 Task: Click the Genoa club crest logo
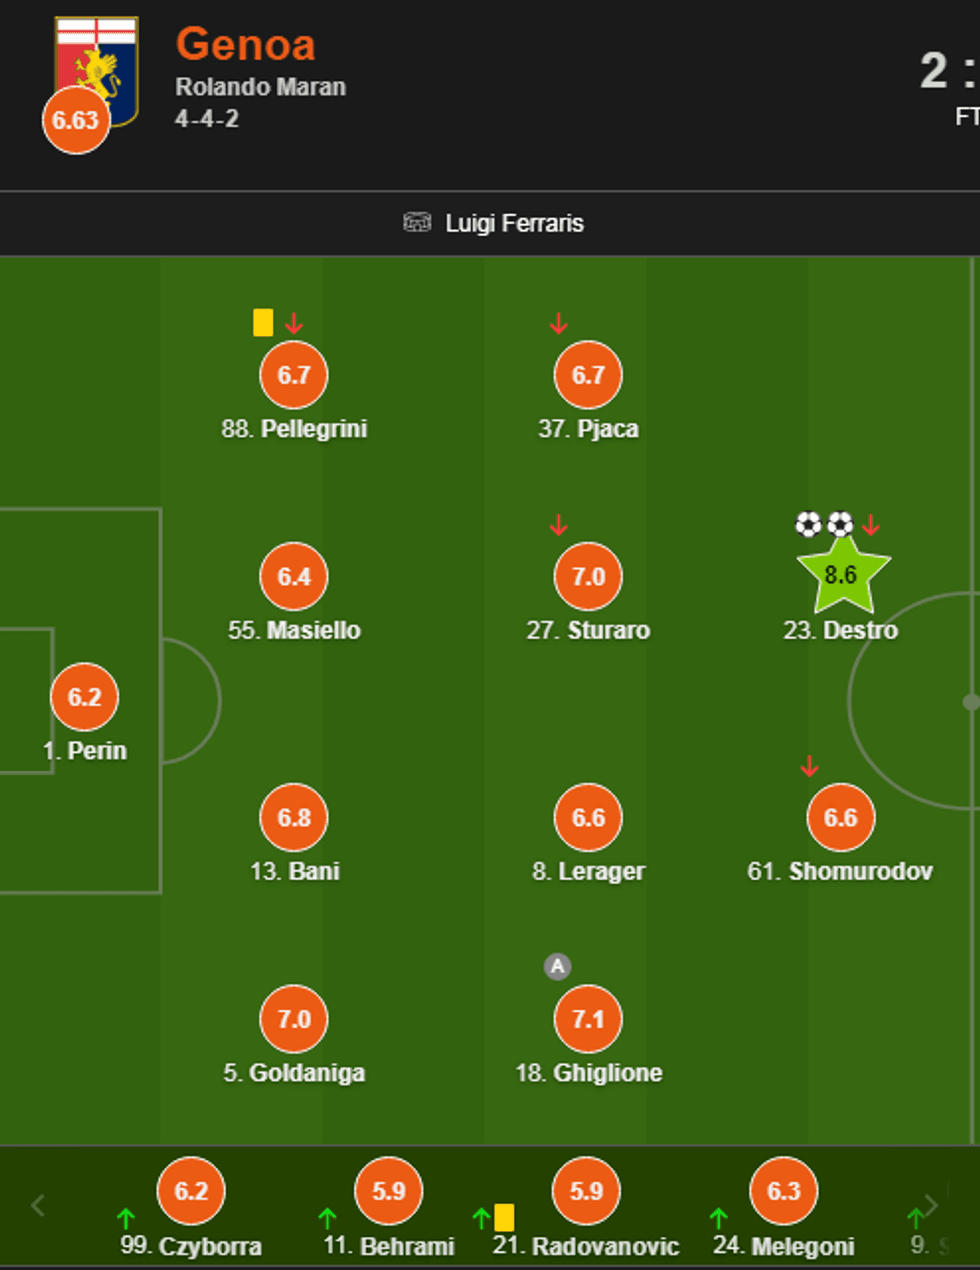(98, 62)
